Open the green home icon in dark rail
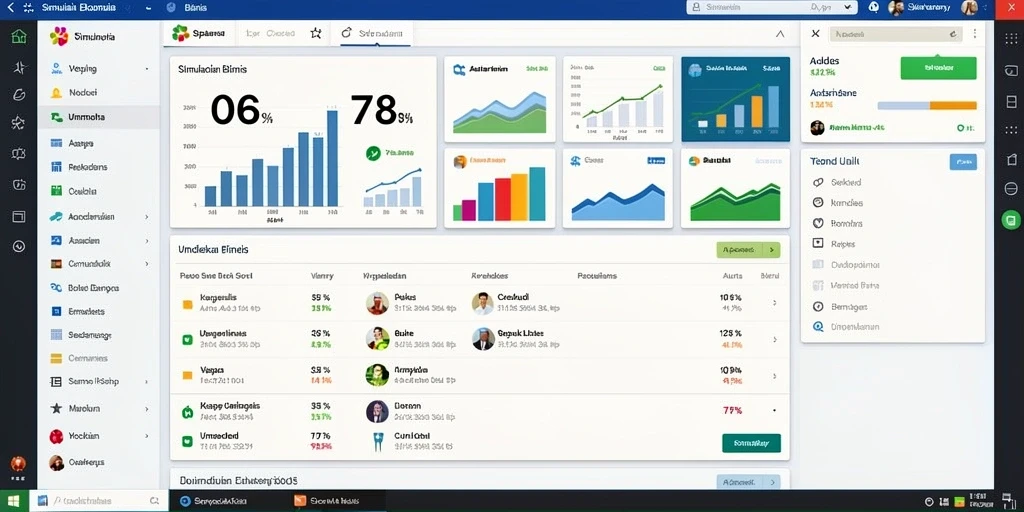The image size is (1024, 512). (x=19, y=37)
